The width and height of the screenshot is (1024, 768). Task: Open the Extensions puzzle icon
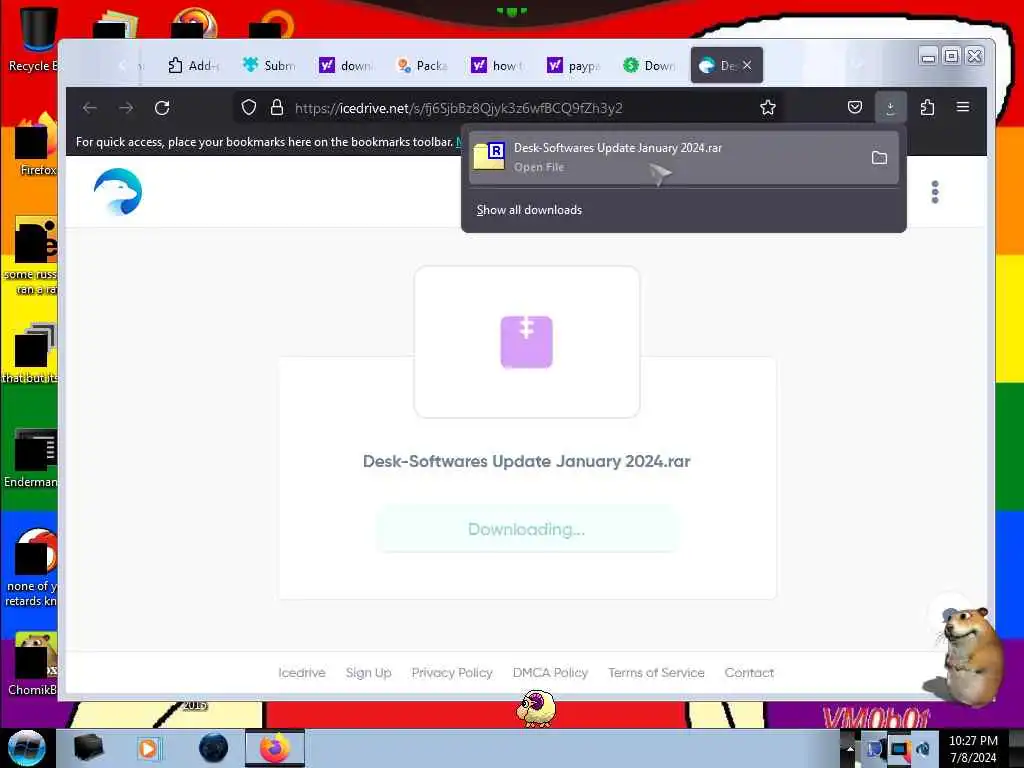927,107
